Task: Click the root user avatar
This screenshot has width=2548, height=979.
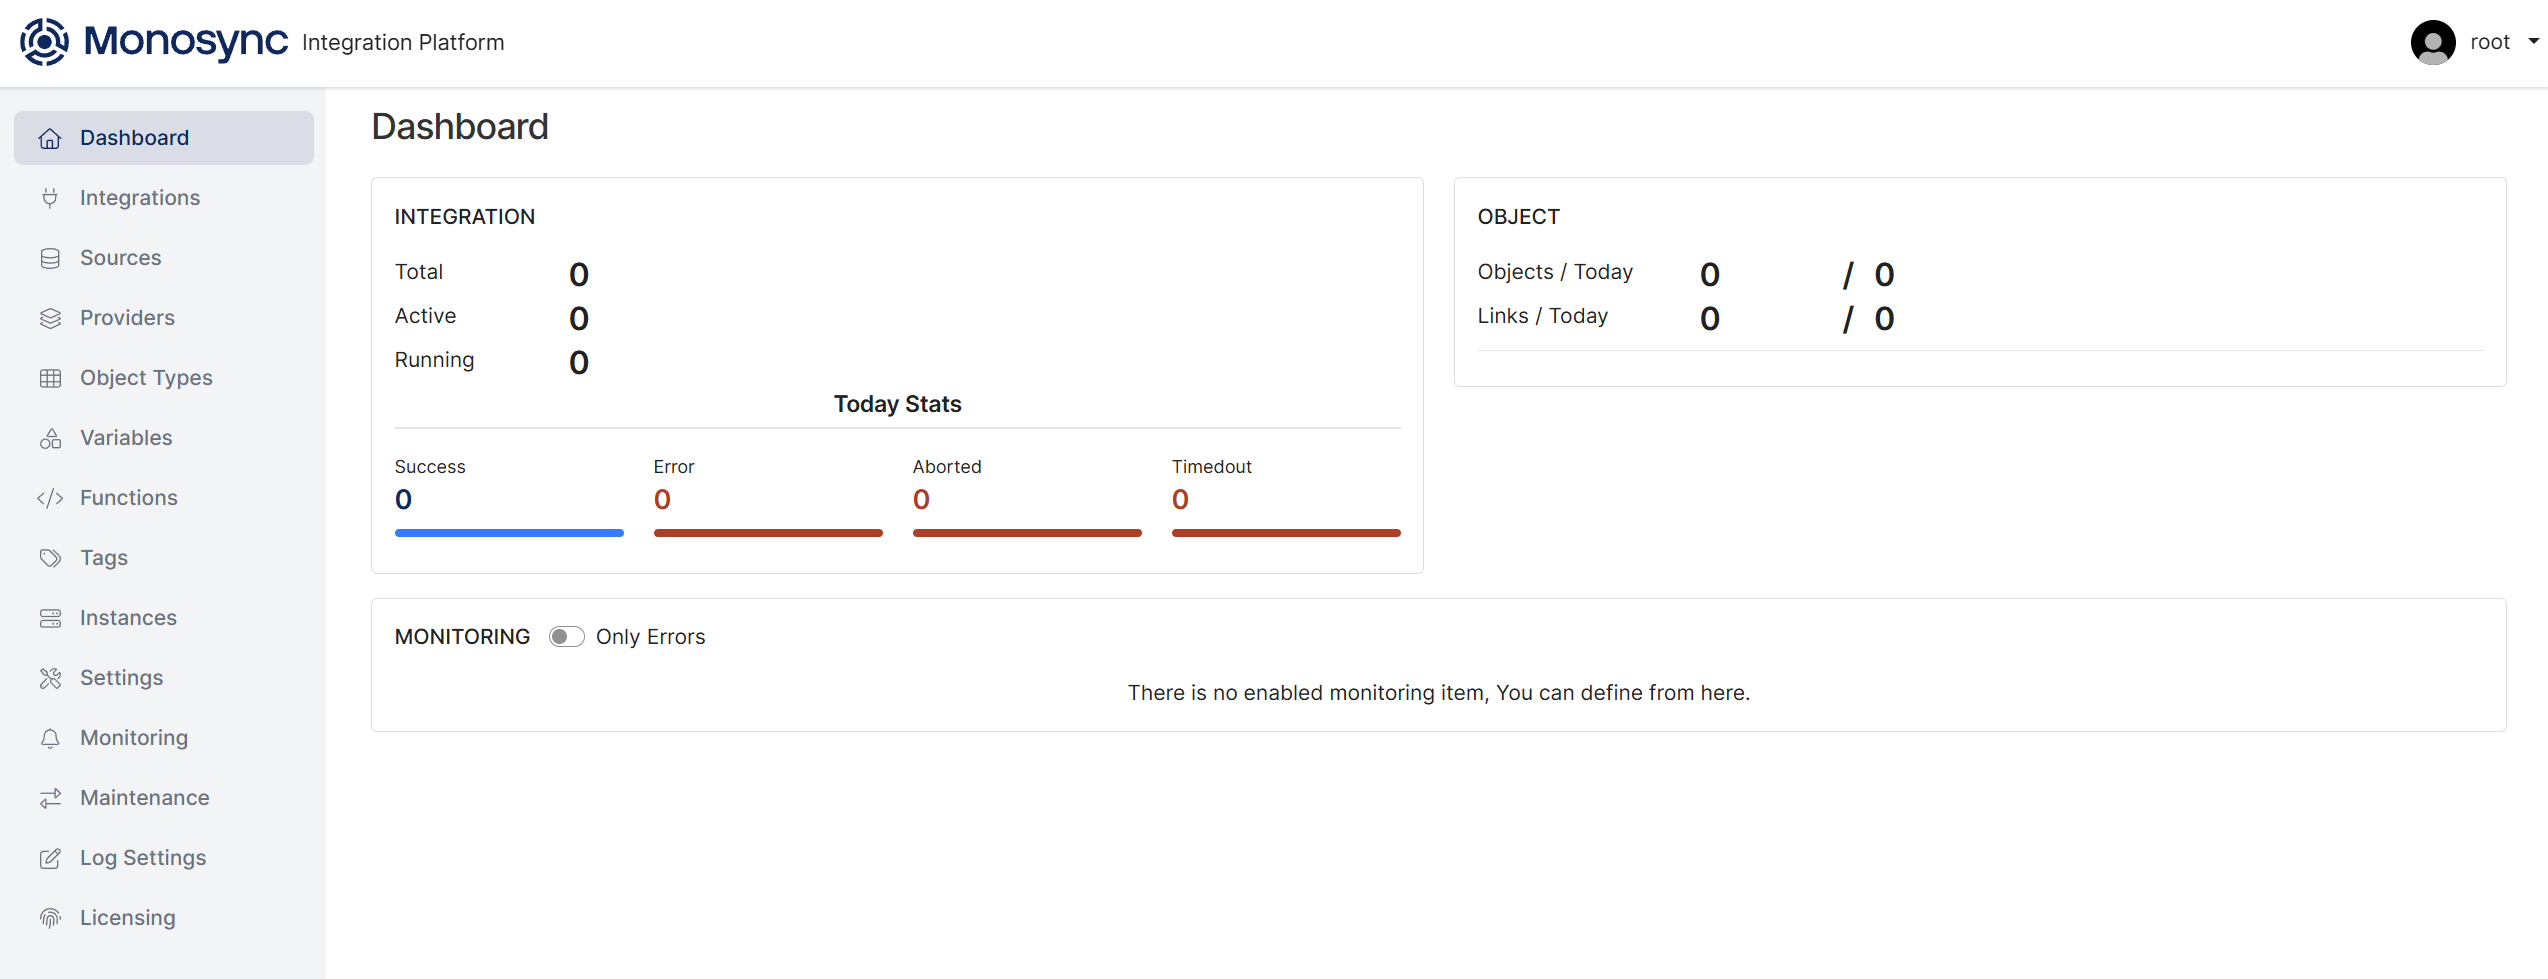Action: pyautogui.click(x=2433, y=42)
